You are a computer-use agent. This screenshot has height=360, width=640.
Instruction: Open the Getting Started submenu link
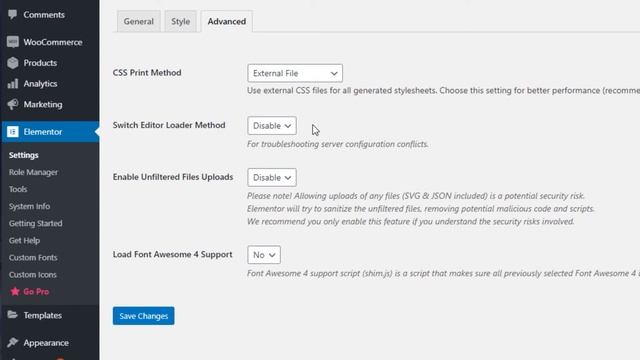tap(36, 223)
